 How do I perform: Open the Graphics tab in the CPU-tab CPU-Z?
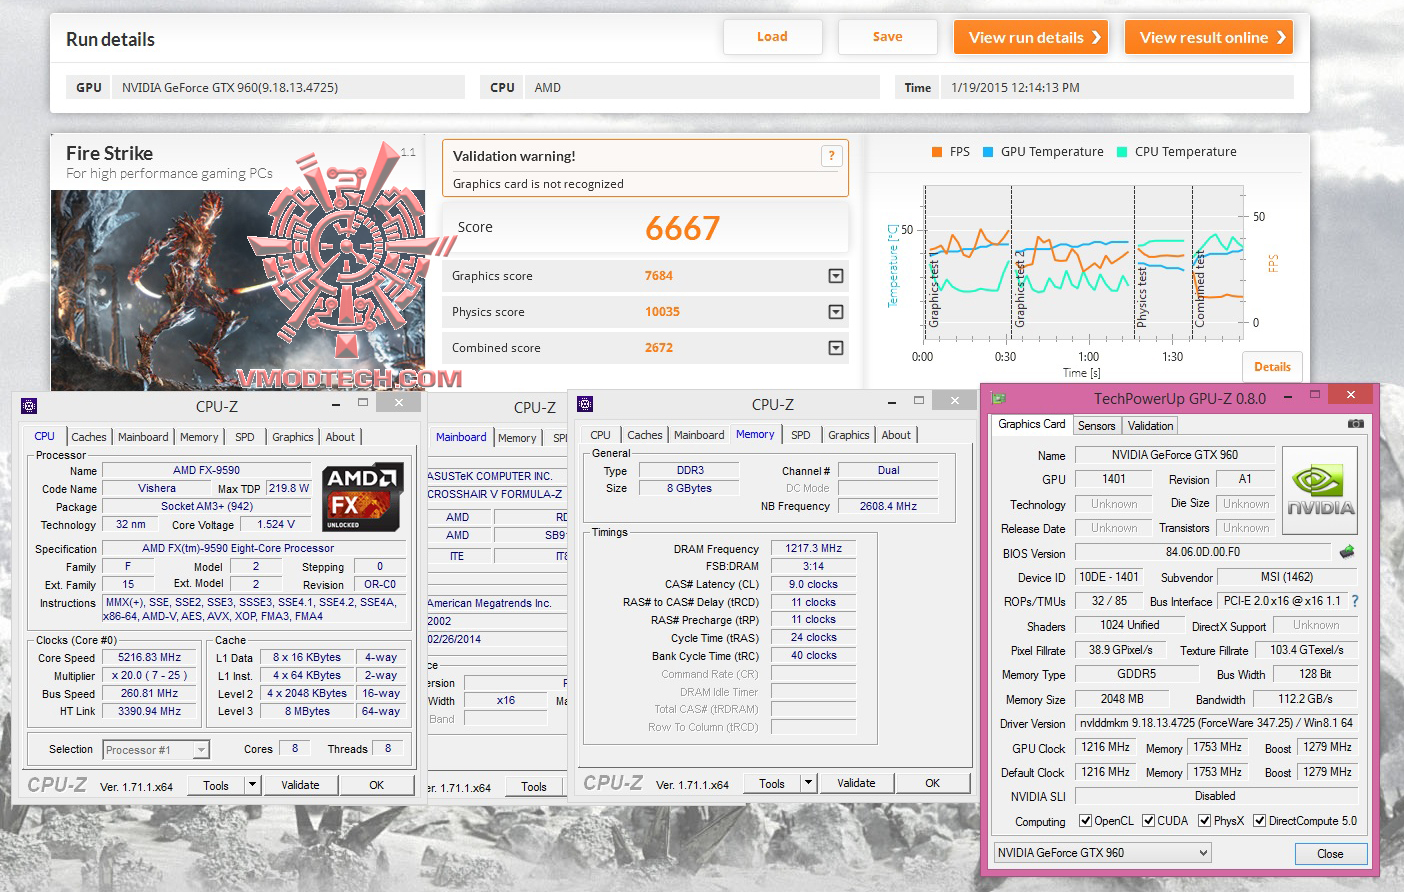click(x=292, y=437)
